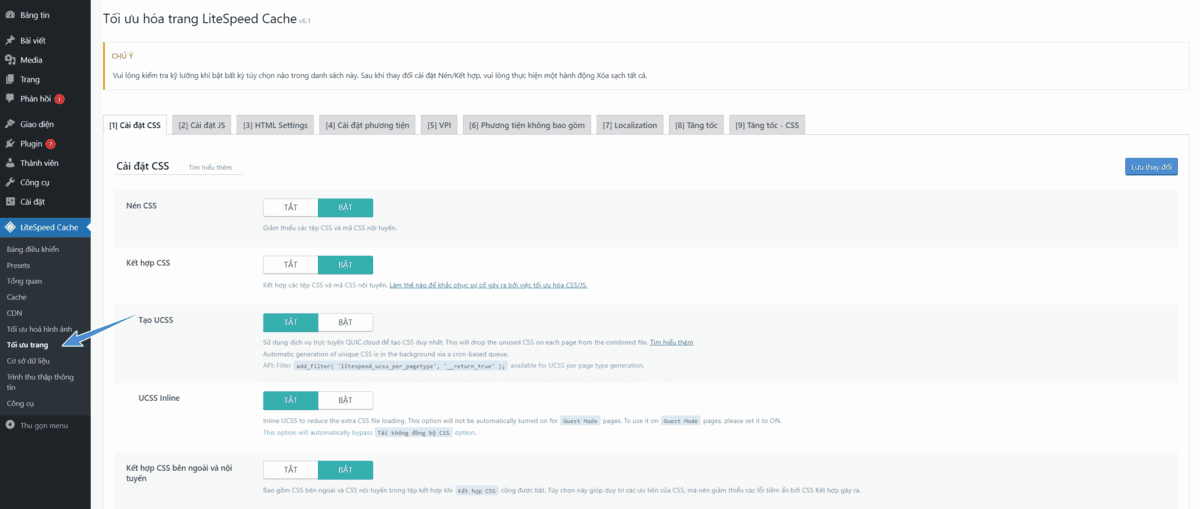Screen dimensions: 1200x509
Task: Open Tìm hiểu thêm link beside Cài đặt CSS
Action: point(210,168)
